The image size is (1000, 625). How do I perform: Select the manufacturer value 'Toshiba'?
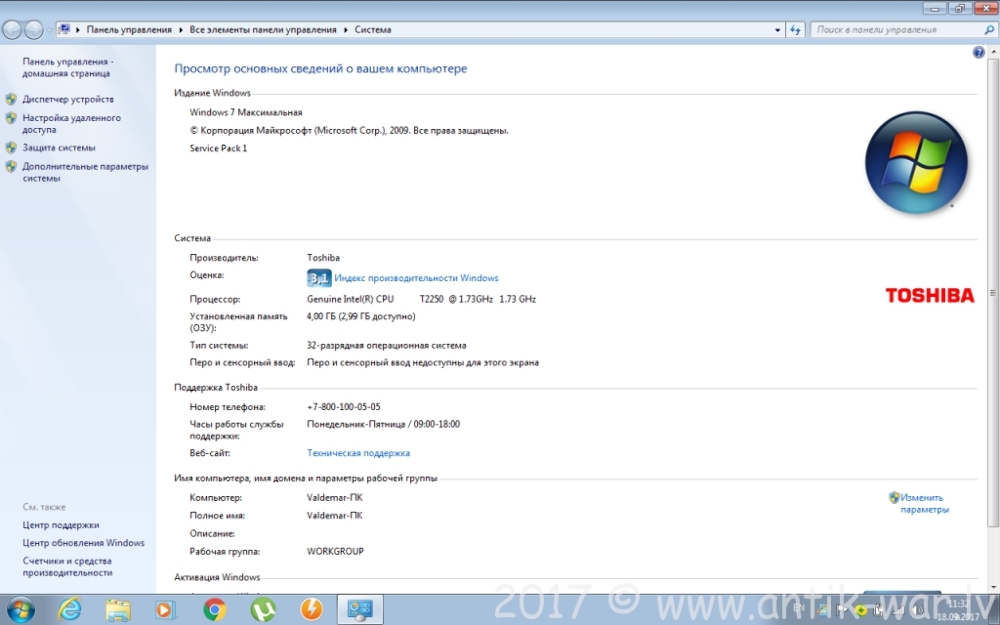(323, 258)
